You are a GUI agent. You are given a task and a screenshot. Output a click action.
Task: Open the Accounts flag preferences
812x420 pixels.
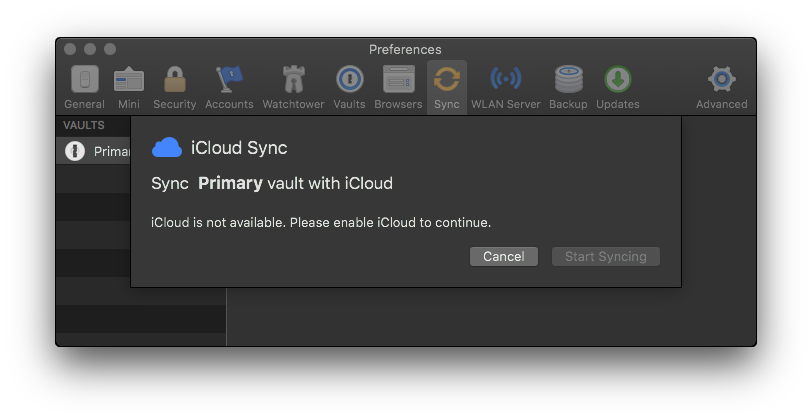point(229,88)
